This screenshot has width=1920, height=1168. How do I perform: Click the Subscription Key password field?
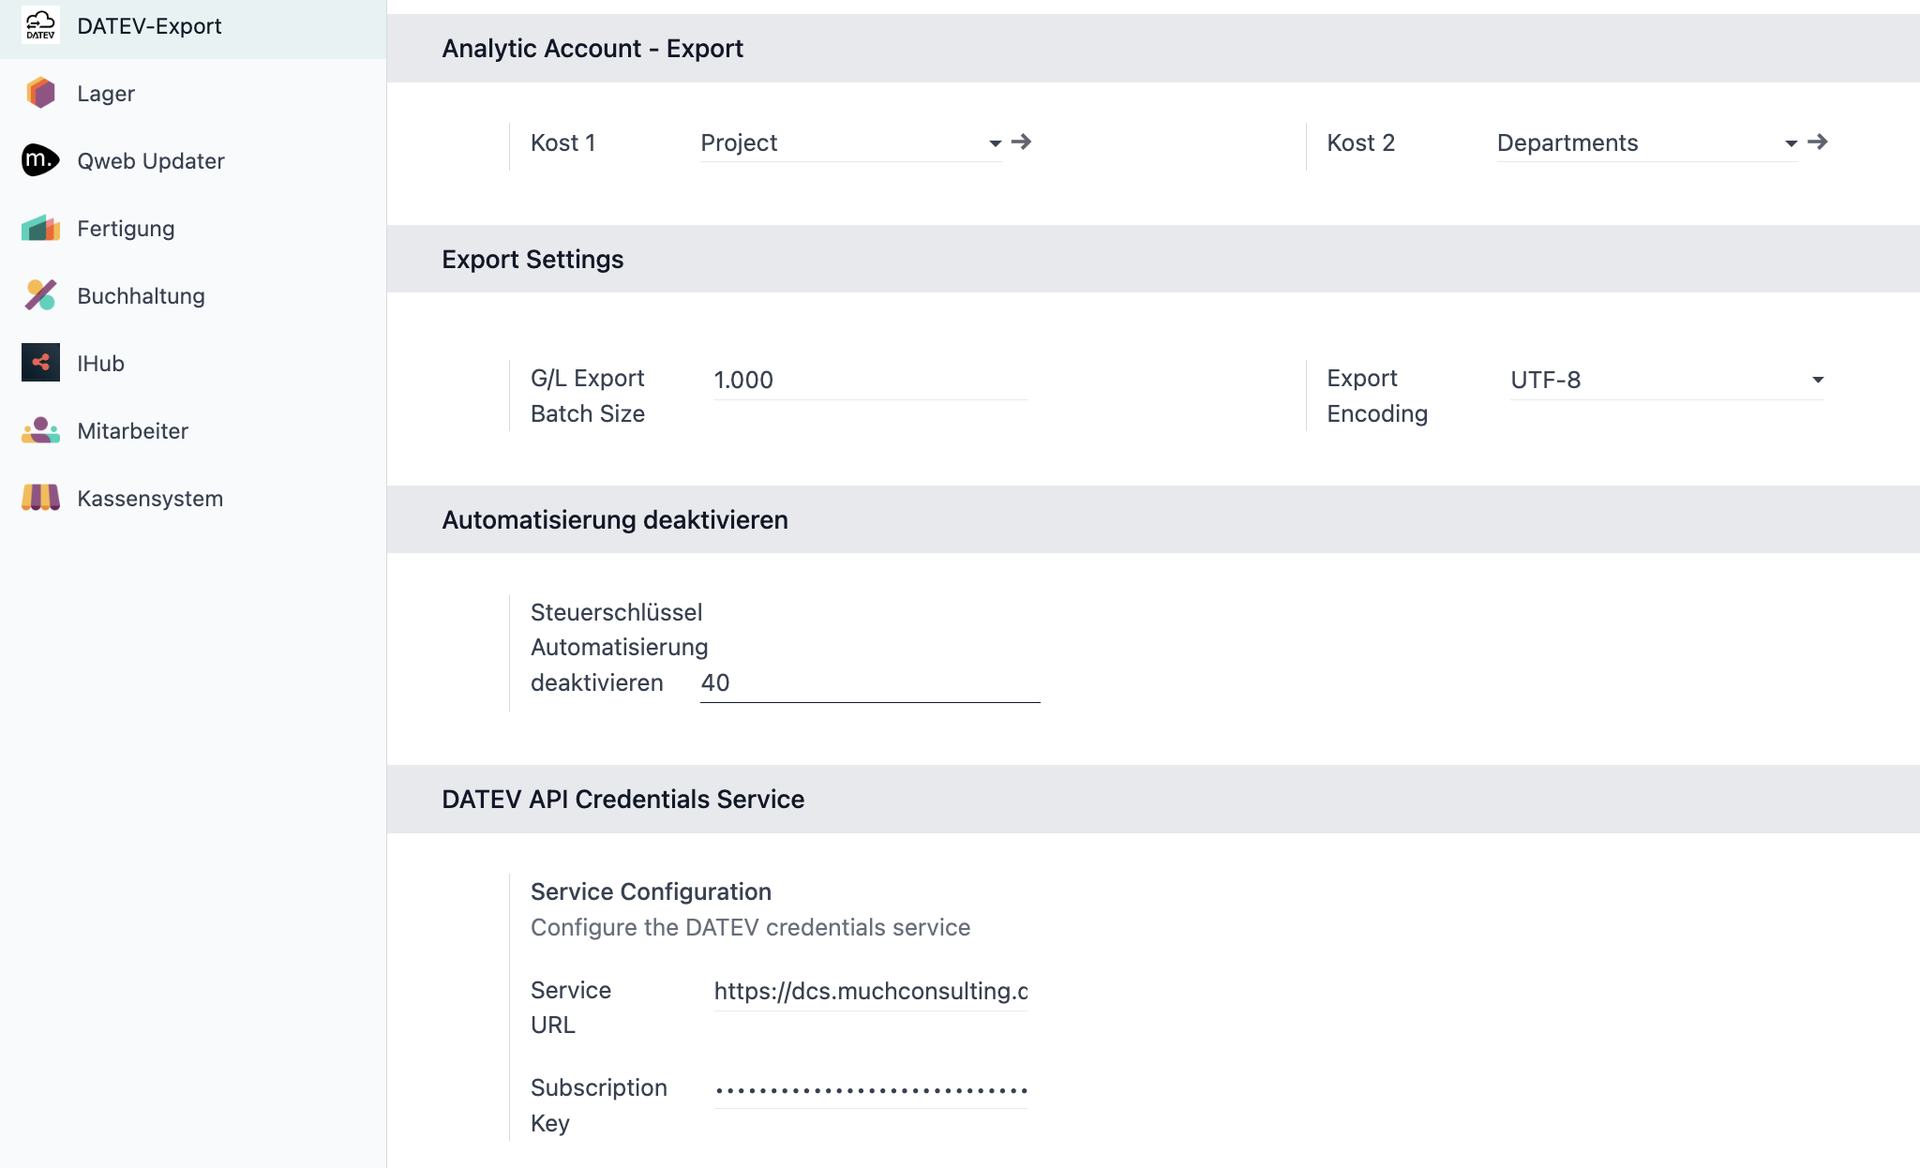pos(870,1089)
